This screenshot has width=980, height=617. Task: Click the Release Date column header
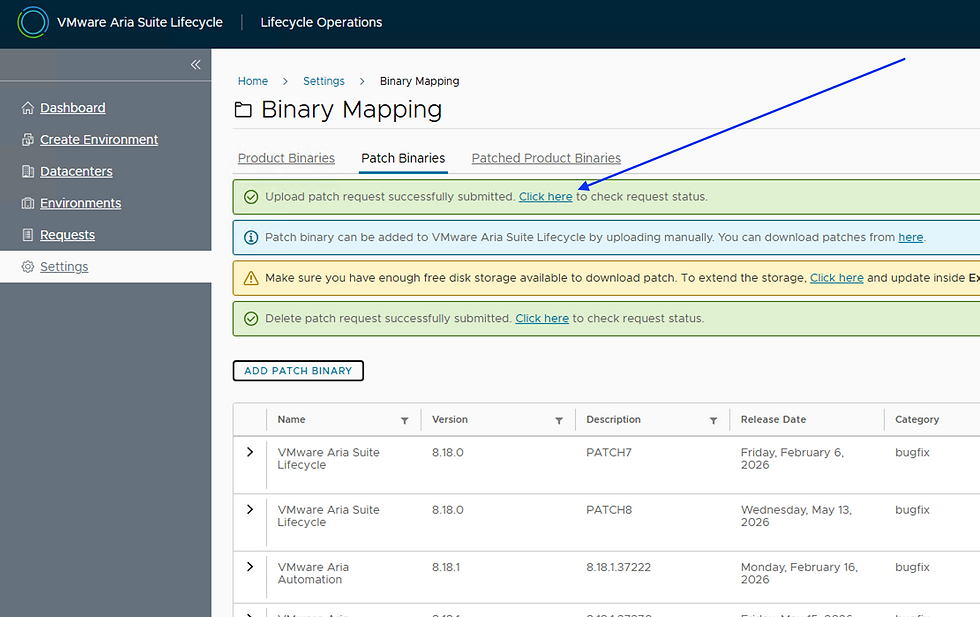(x=773, y=419)
